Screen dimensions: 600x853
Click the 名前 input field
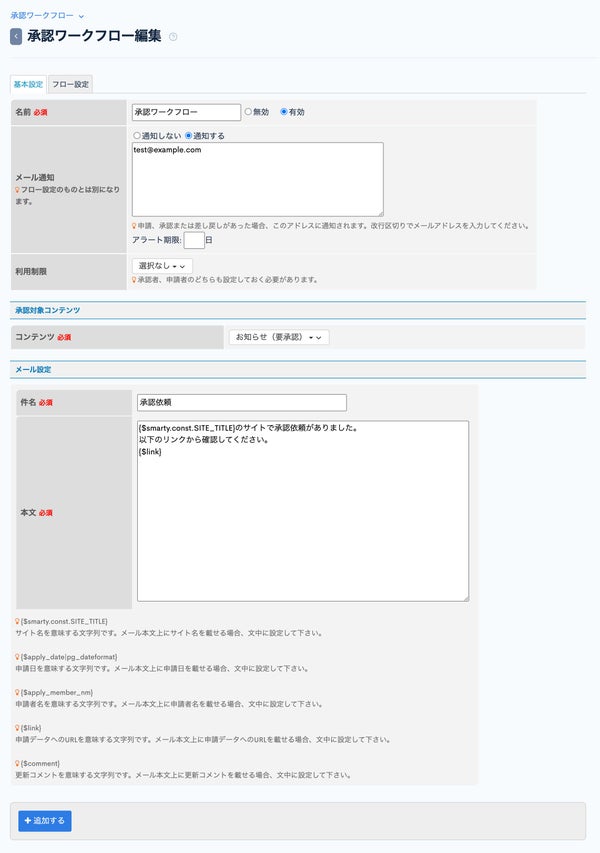[x=186, y=112]
